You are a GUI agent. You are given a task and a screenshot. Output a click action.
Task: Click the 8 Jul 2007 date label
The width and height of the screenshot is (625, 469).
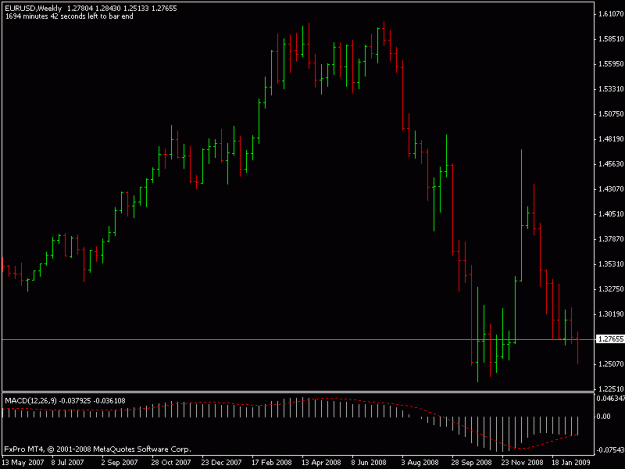67,463
